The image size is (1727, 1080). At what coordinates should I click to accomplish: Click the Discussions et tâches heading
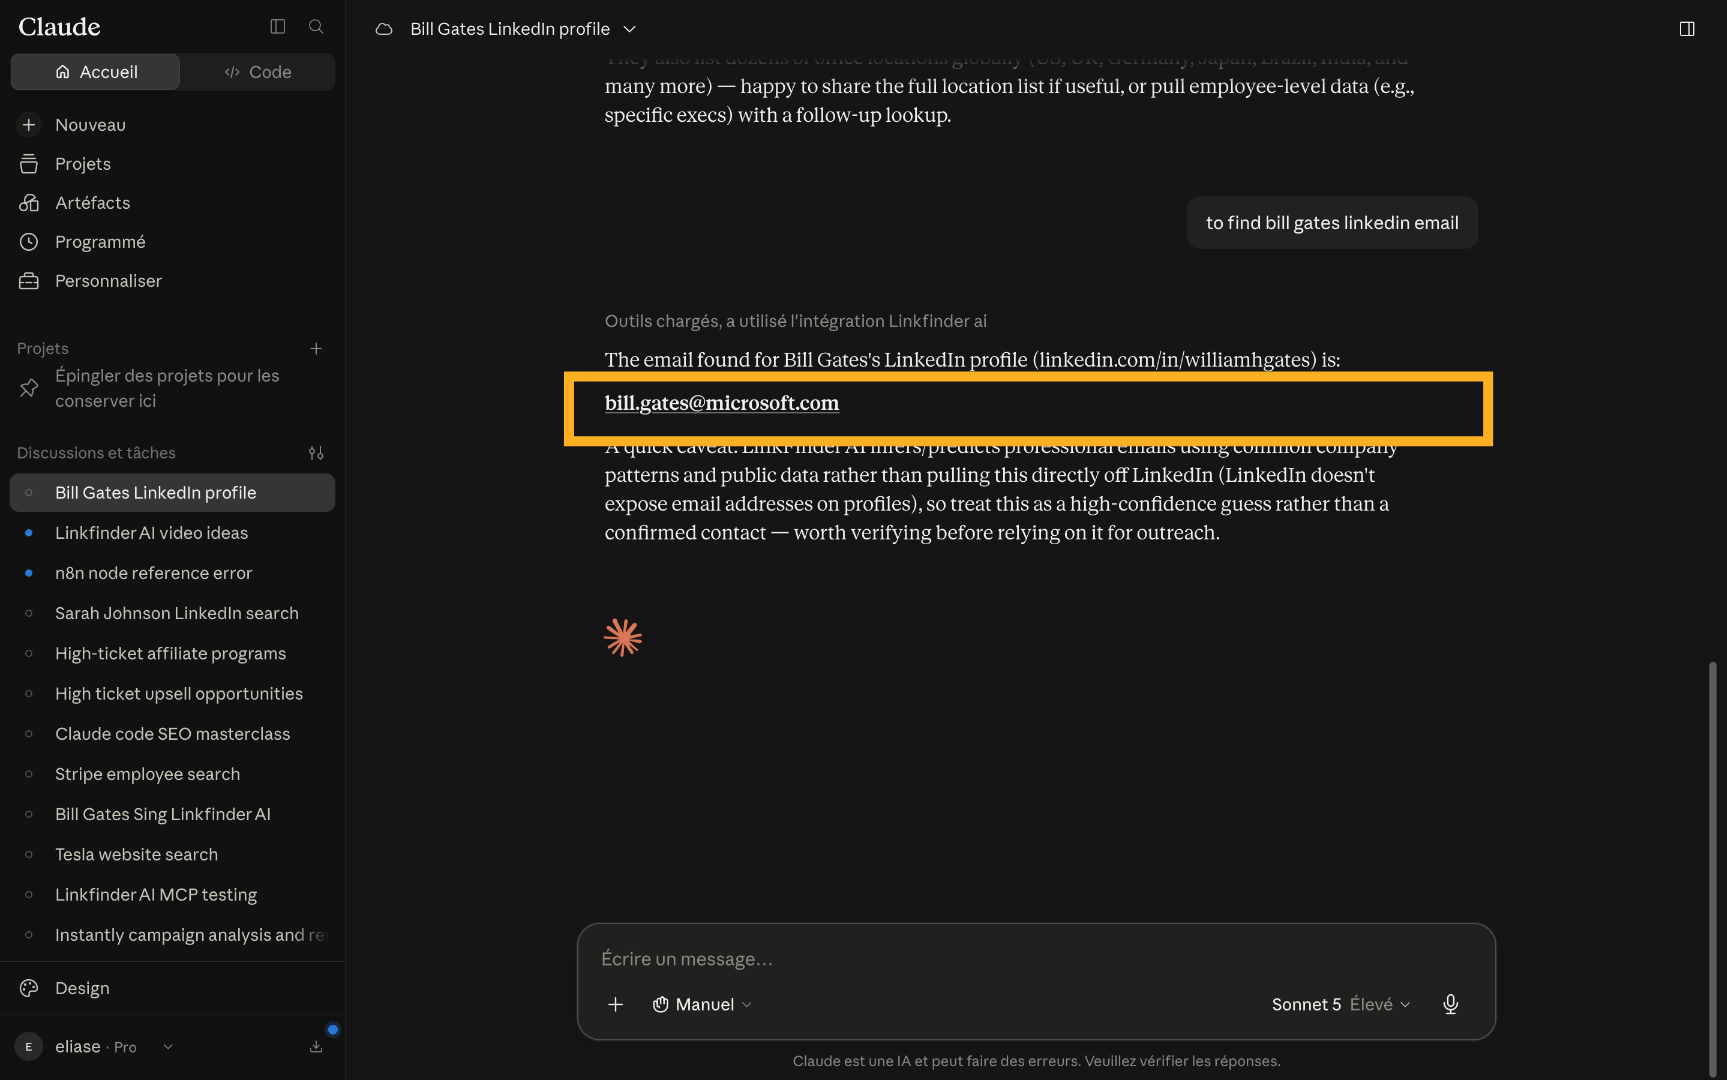96,453
